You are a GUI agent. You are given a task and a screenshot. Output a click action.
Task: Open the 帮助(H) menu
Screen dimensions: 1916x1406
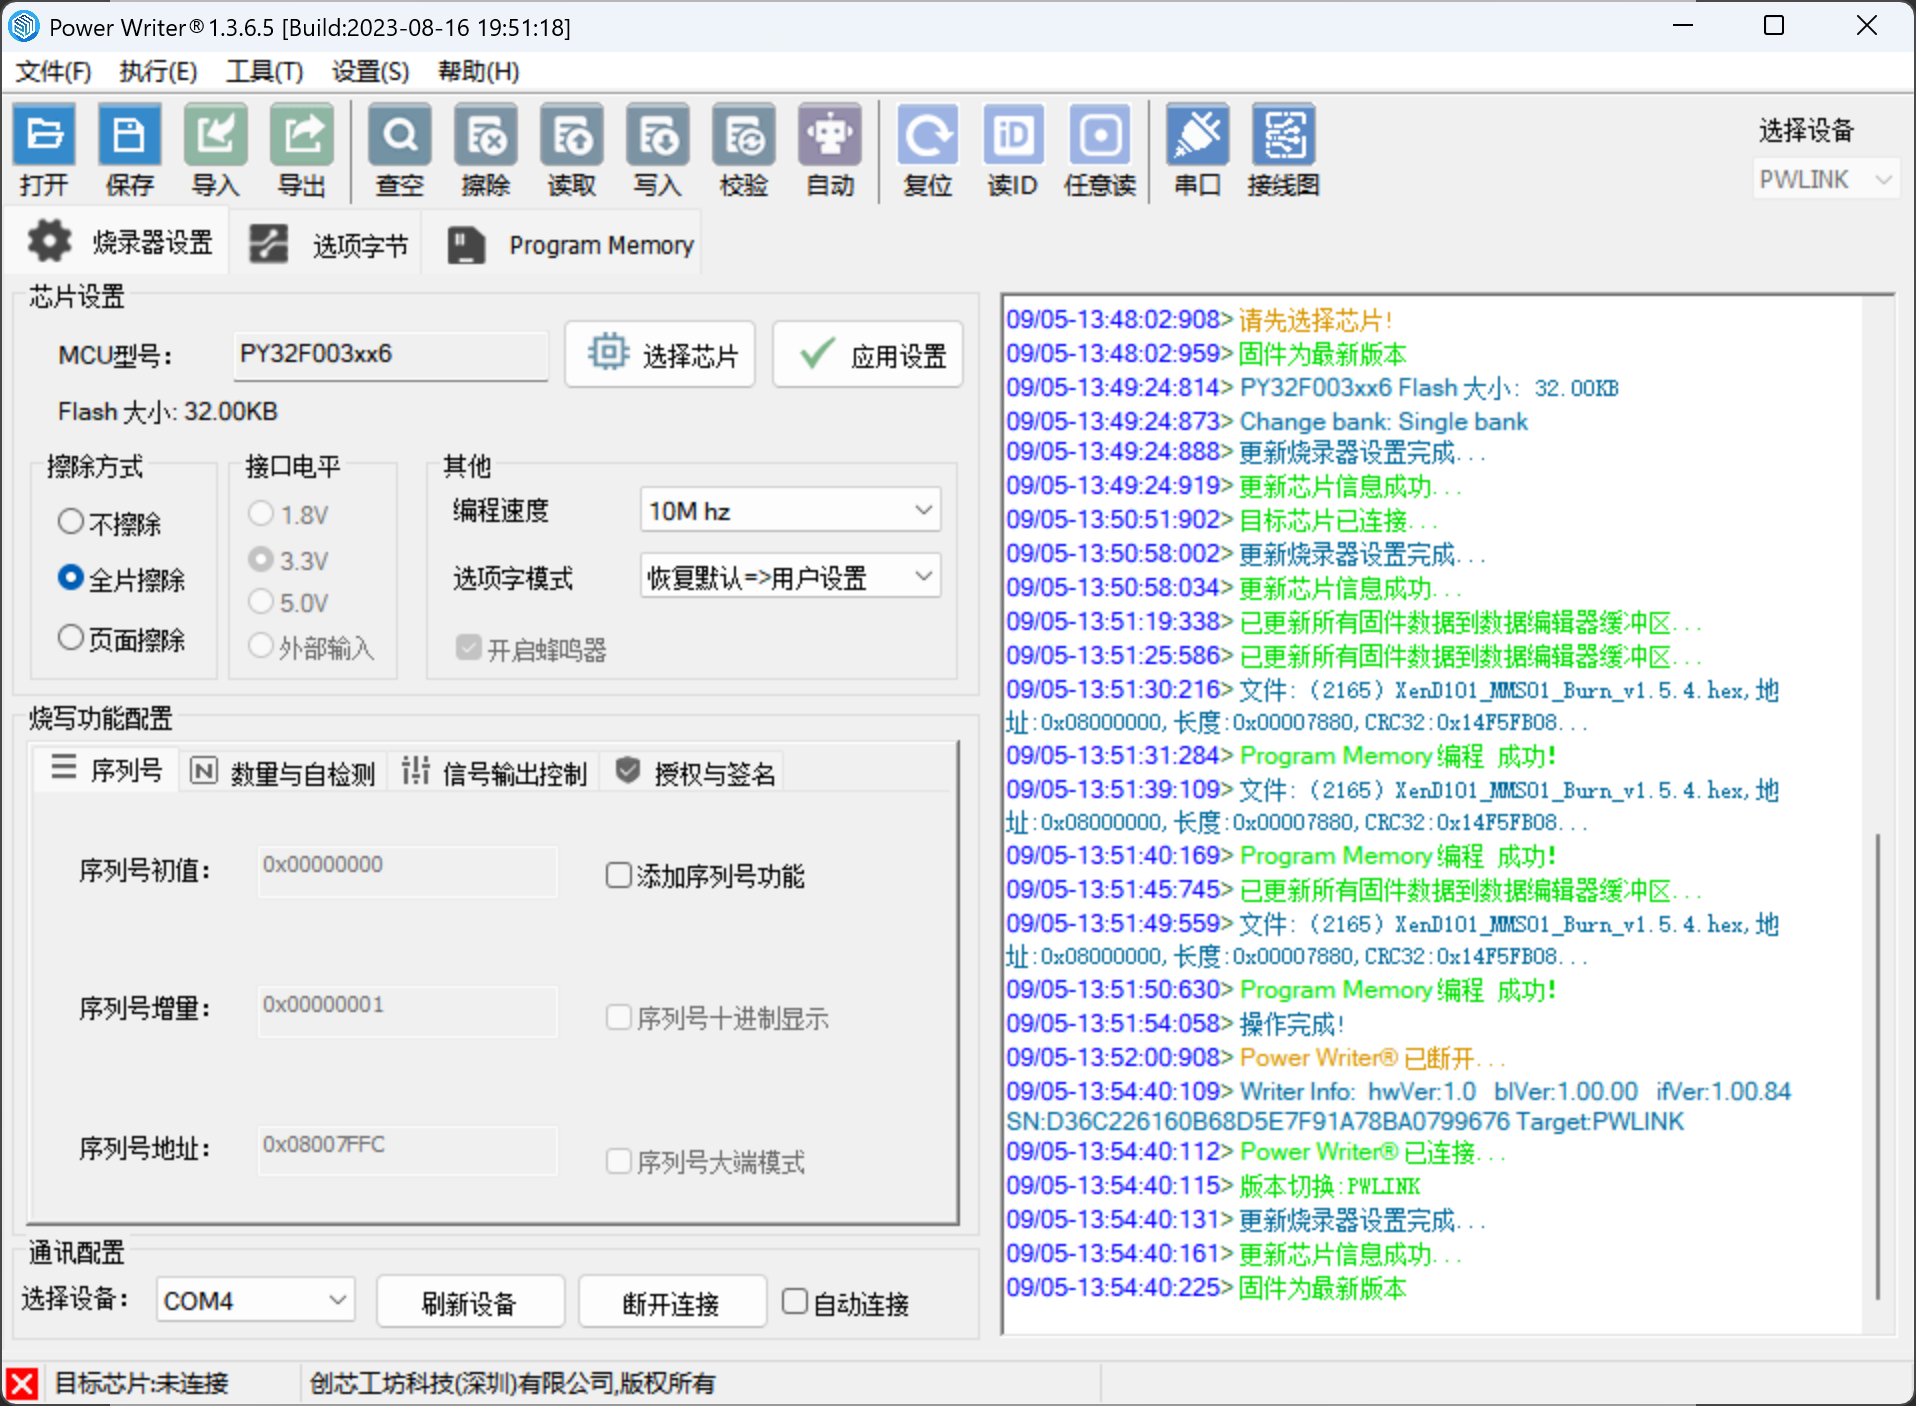point(479,72)
